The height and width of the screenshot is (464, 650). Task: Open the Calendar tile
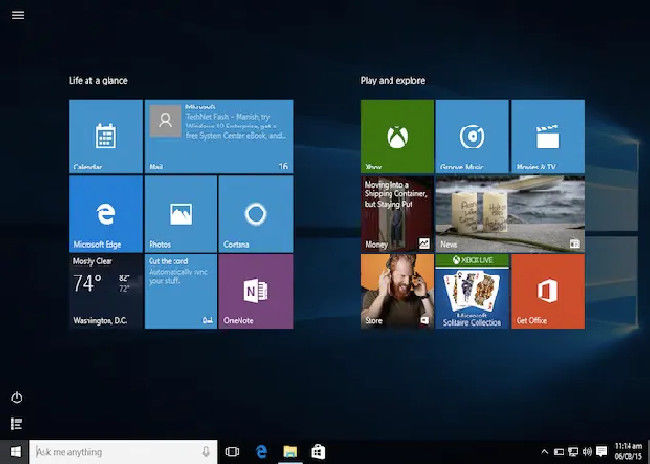point(105,136)
